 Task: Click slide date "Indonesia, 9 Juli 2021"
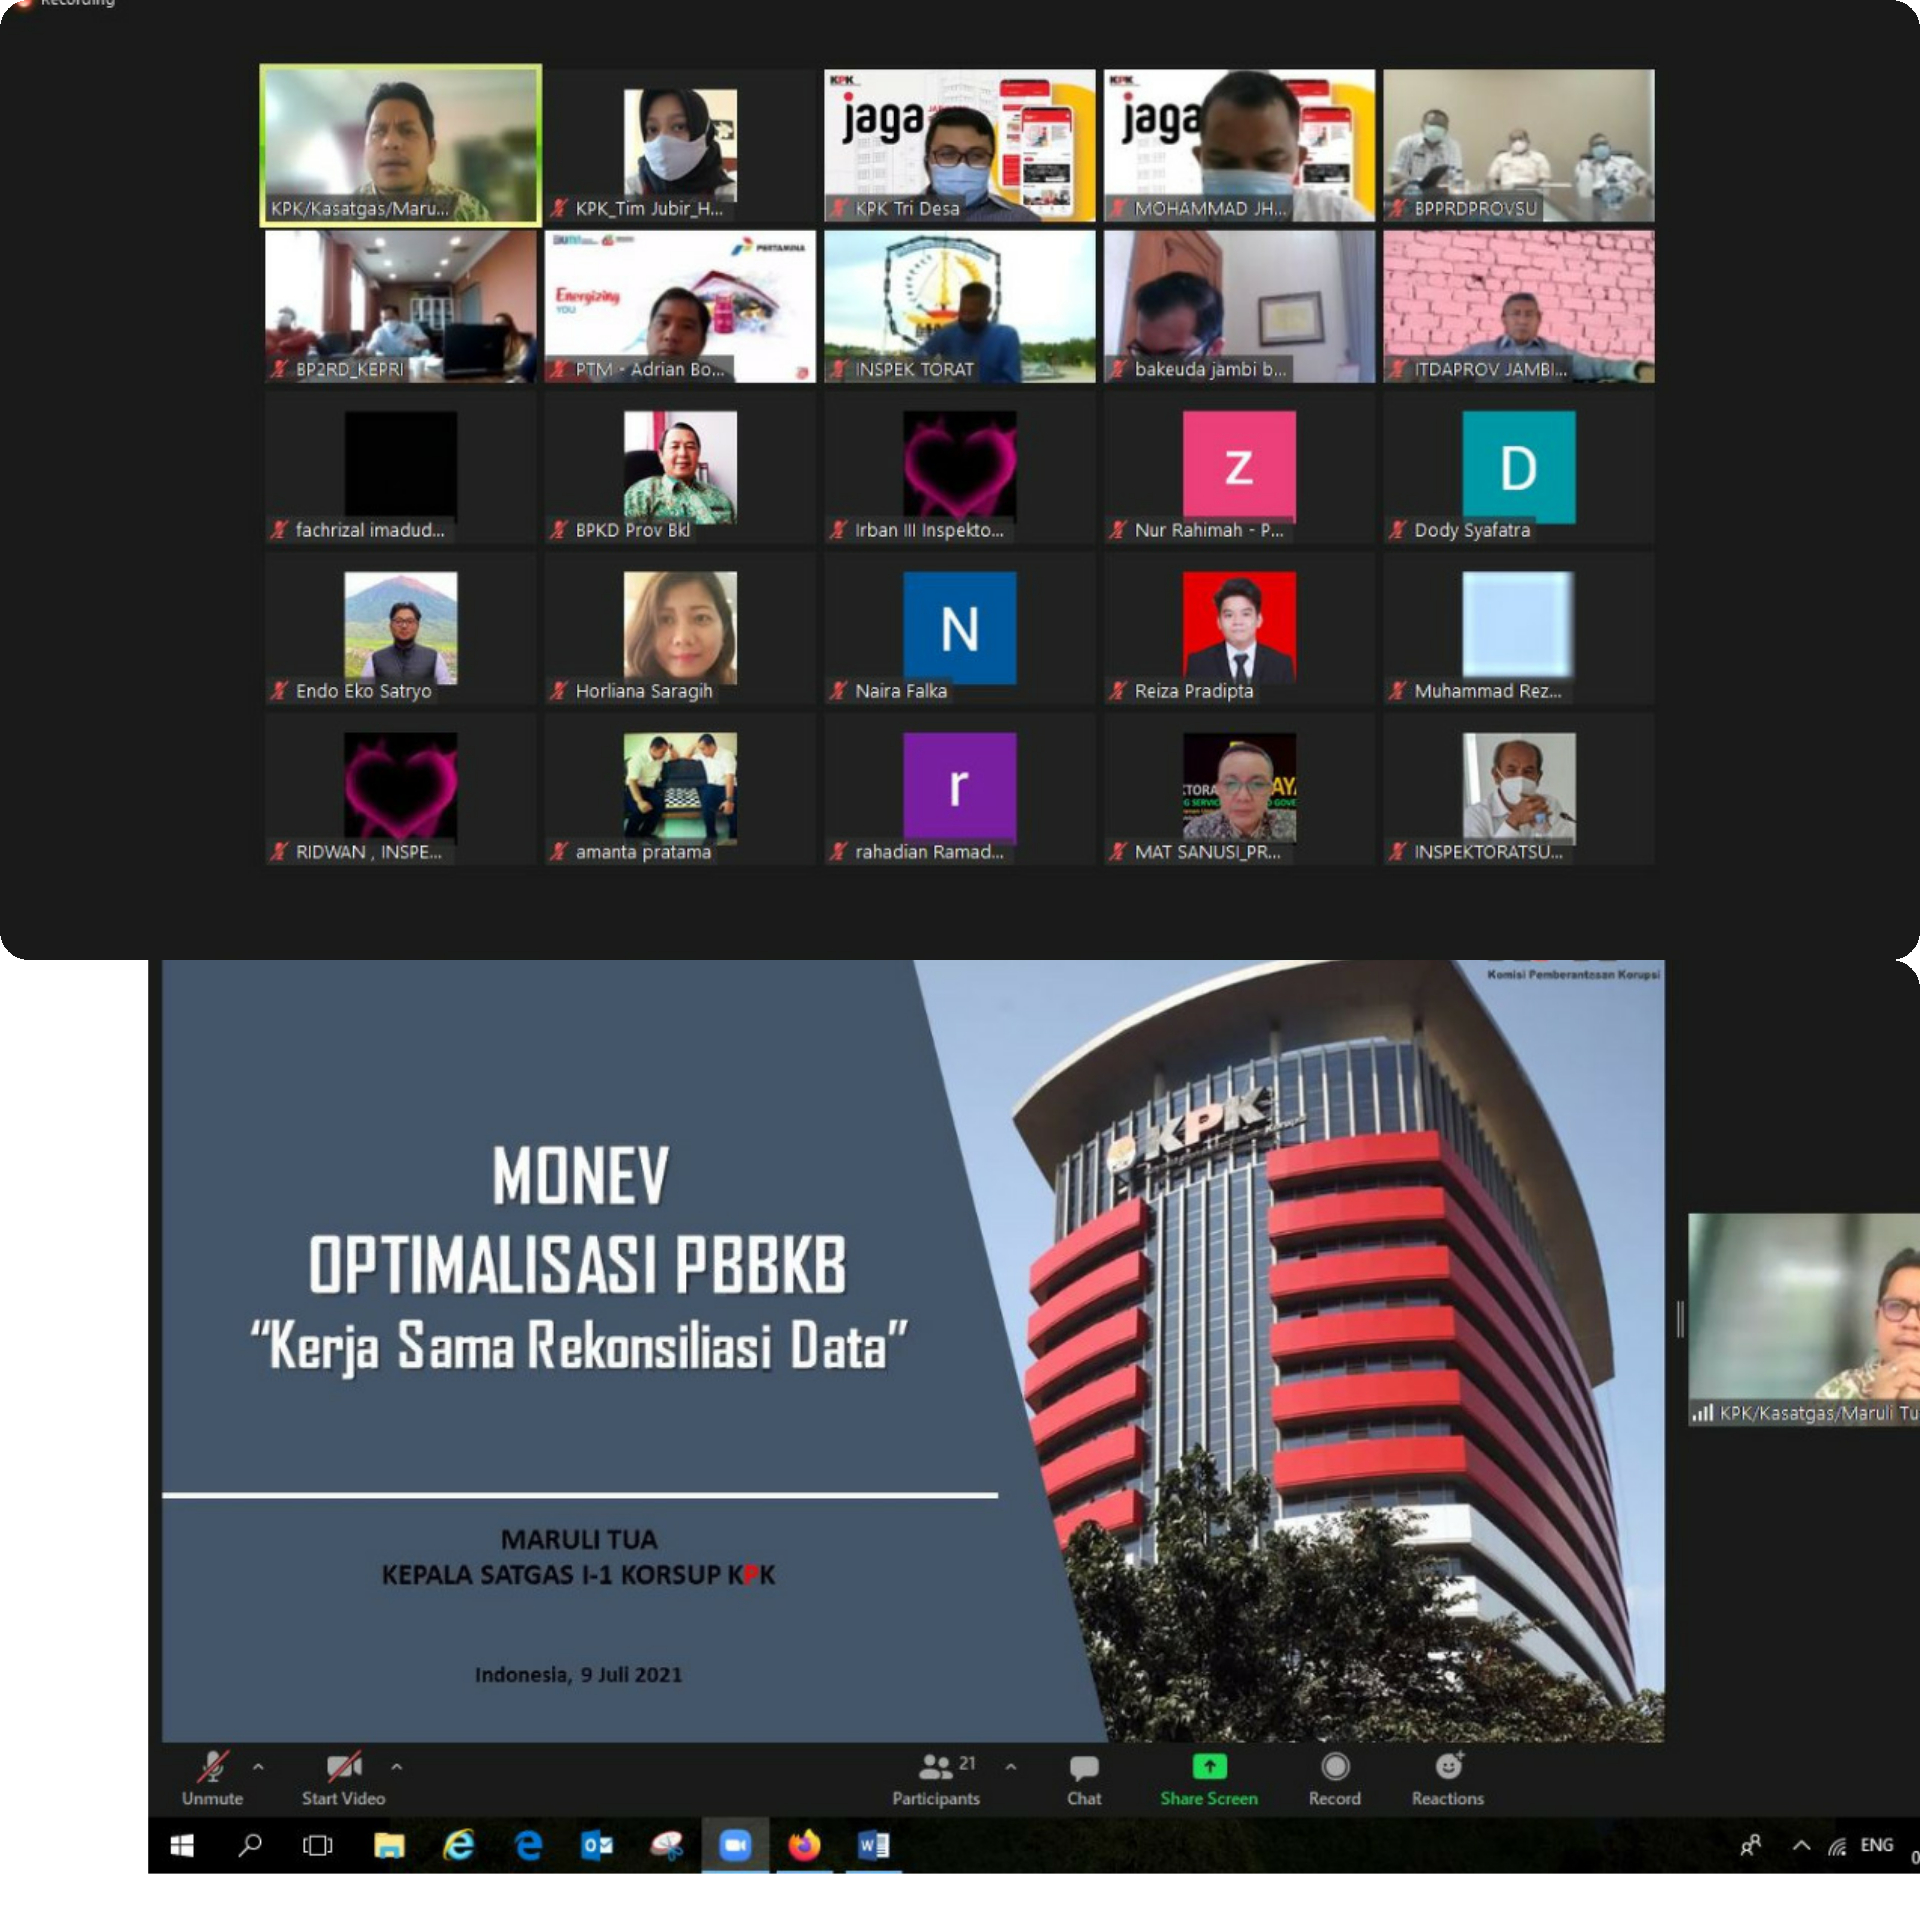pos(578,1675)
